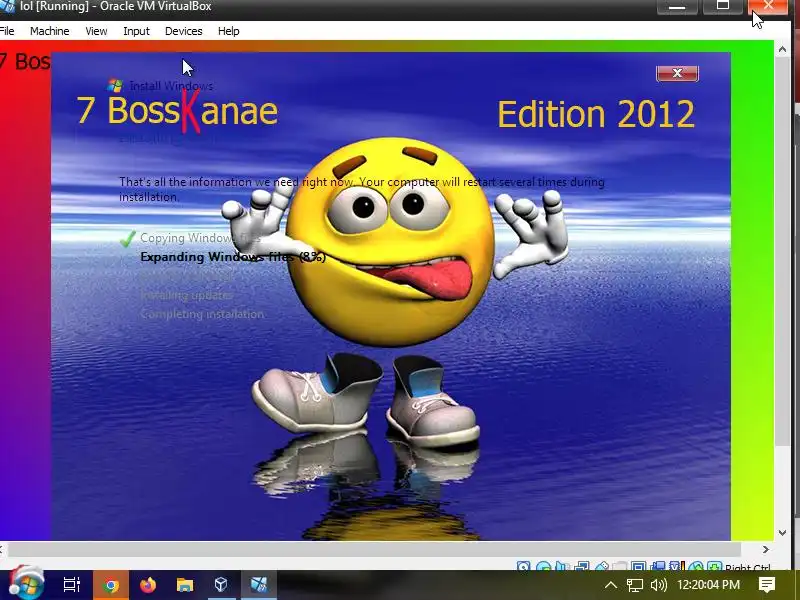This screenshot has height=600, width=800.
Task: Minimize the VirtualBox VM window
Action: (677, 6)
